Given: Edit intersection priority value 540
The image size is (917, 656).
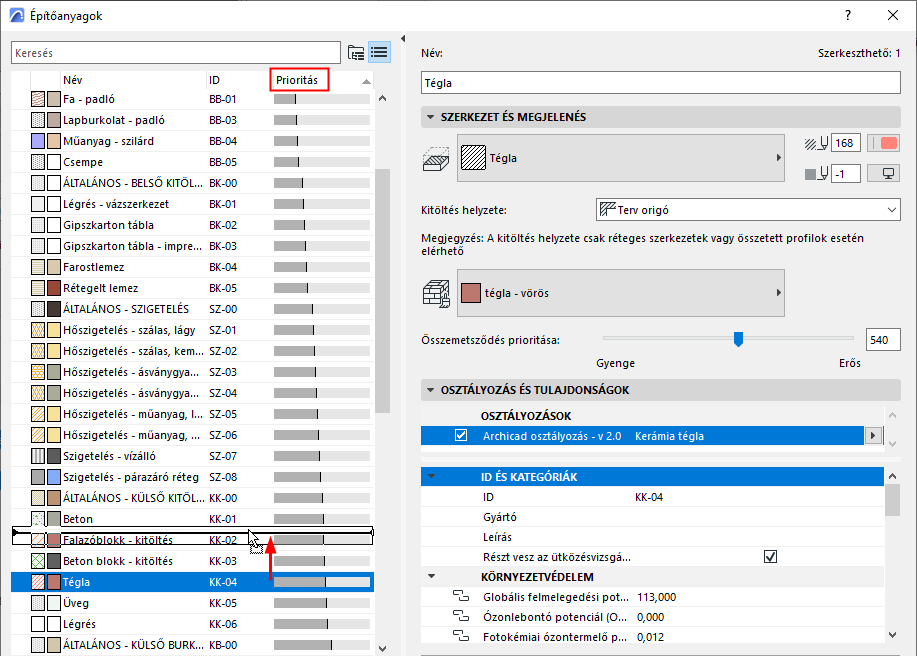Looking at the screenshot, I should (882, 340).
